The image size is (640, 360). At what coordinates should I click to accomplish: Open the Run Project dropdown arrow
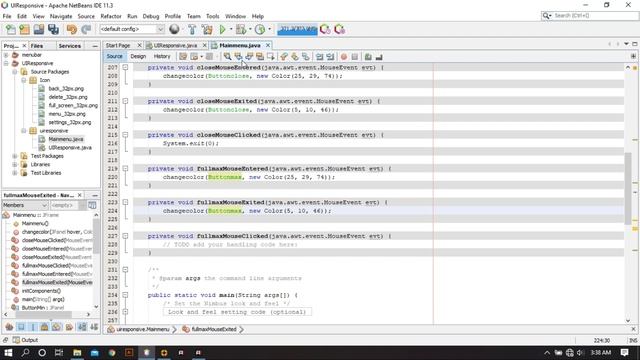(231, 29)
